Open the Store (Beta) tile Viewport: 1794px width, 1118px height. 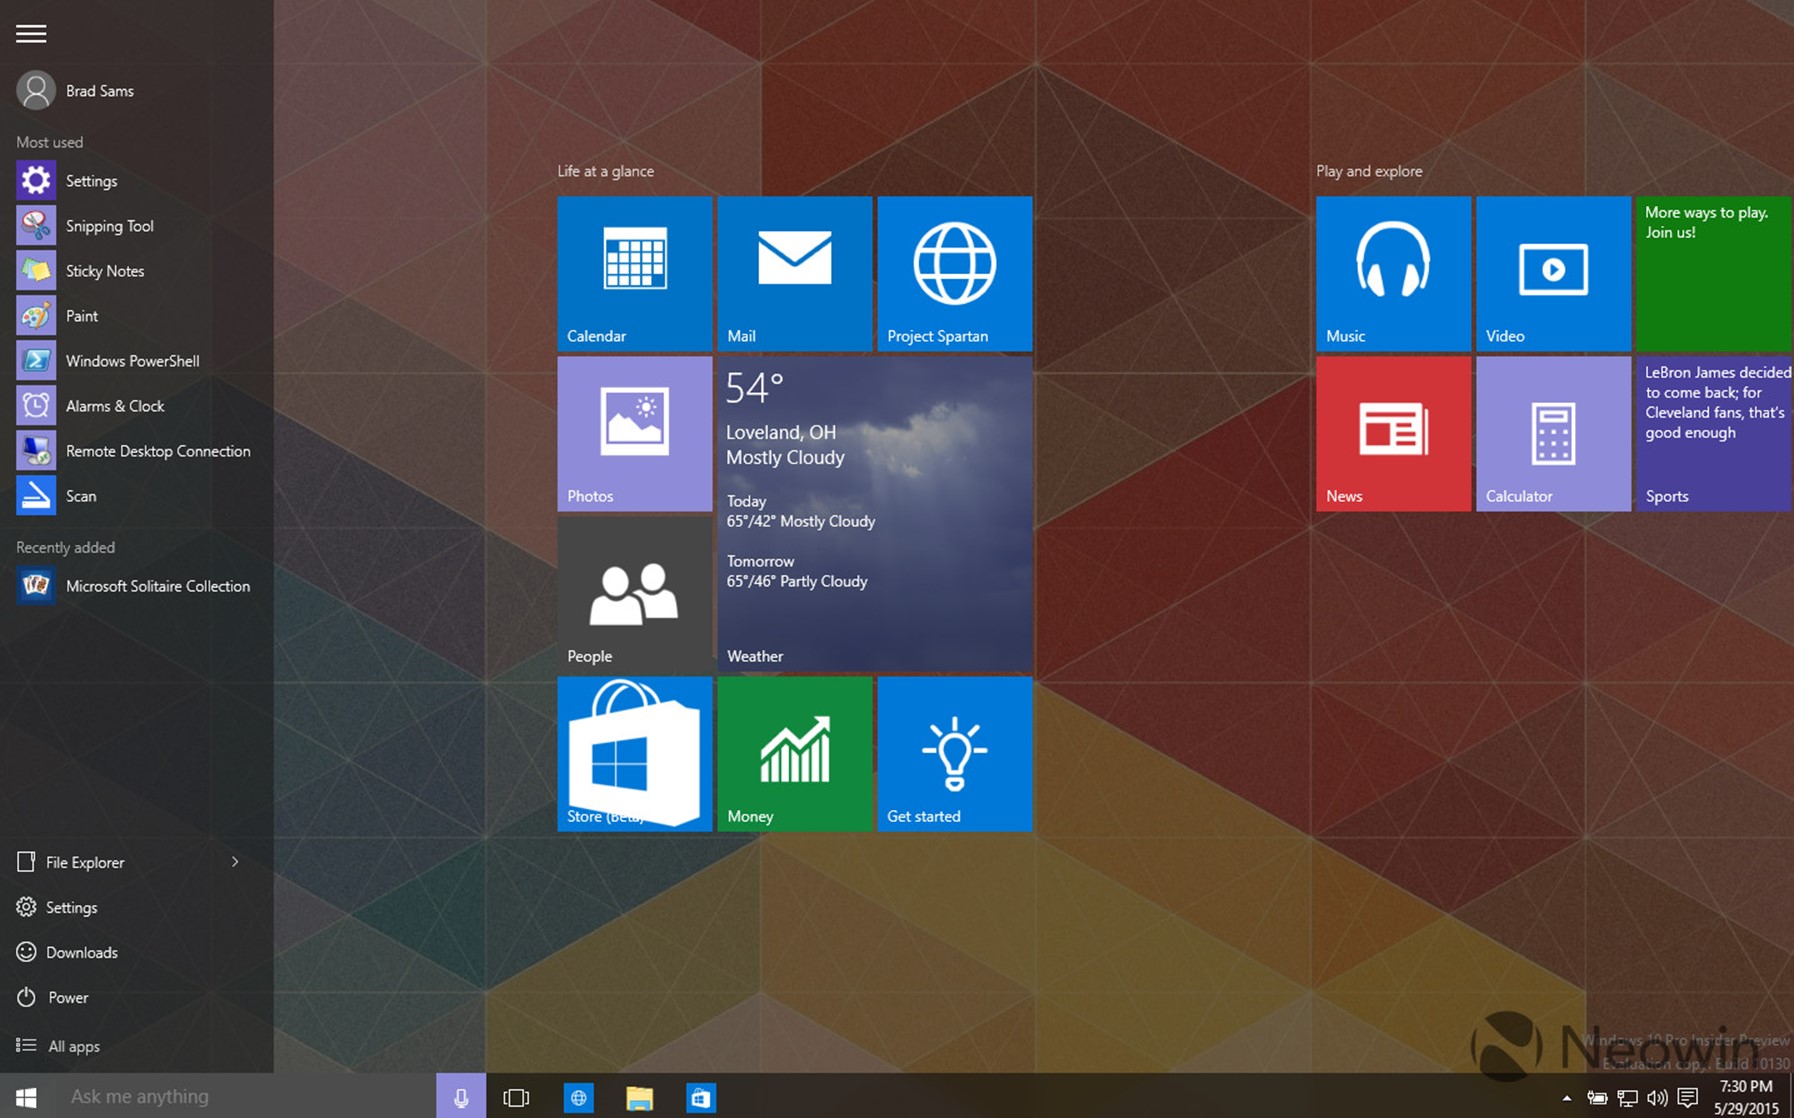click(634, 753)
